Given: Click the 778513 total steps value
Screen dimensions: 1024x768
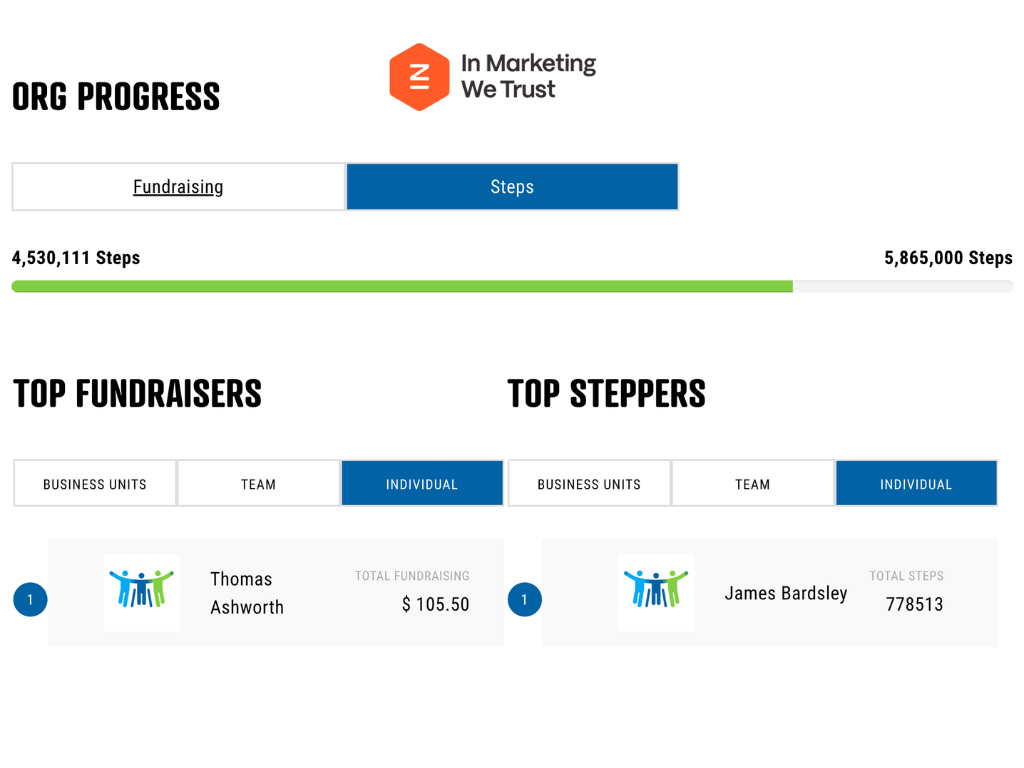Looking at the screenshot, I should coord(914,604).
